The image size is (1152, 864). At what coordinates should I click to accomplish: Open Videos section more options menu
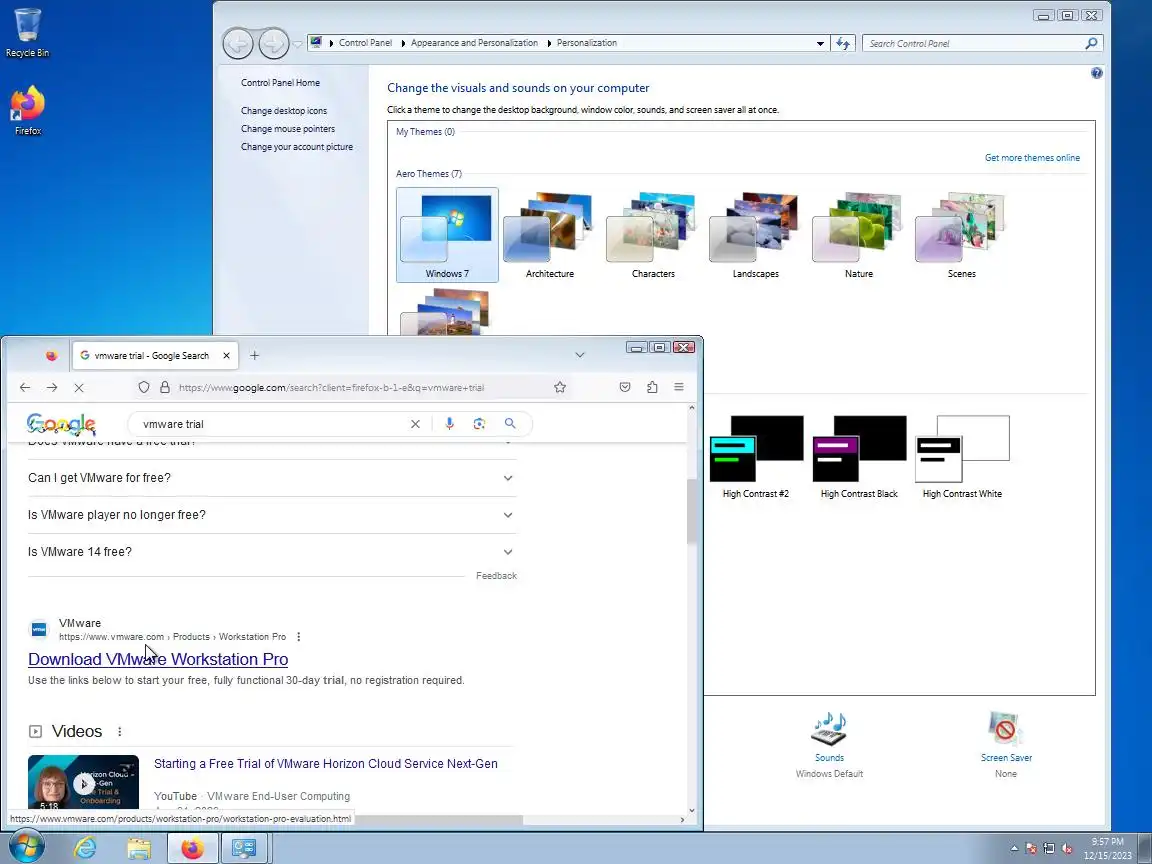click(120, 732)
